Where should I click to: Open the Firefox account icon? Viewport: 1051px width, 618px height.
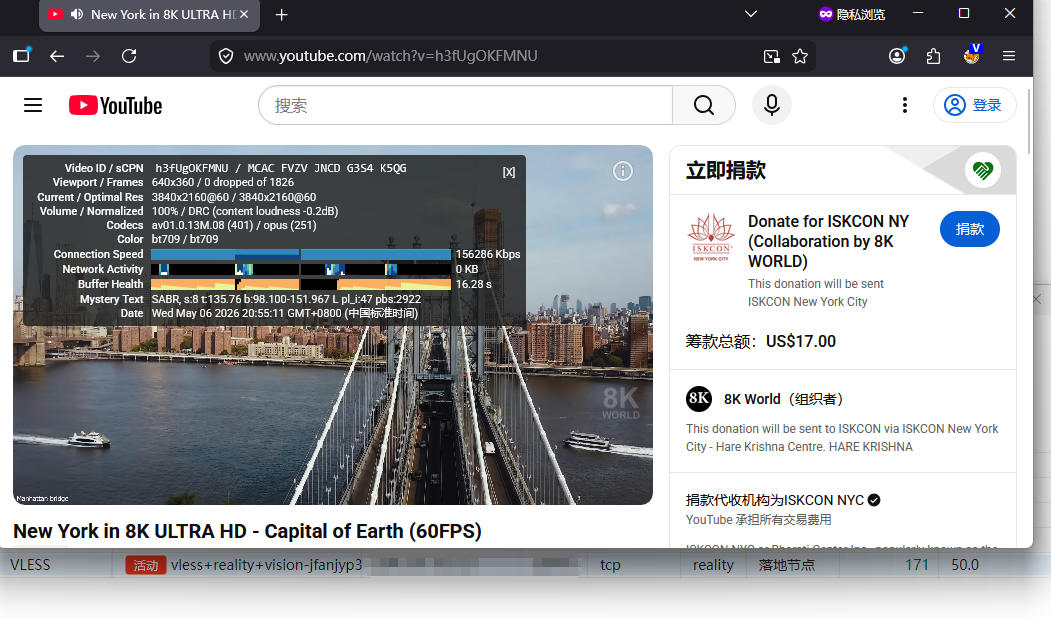pos(897,56)
